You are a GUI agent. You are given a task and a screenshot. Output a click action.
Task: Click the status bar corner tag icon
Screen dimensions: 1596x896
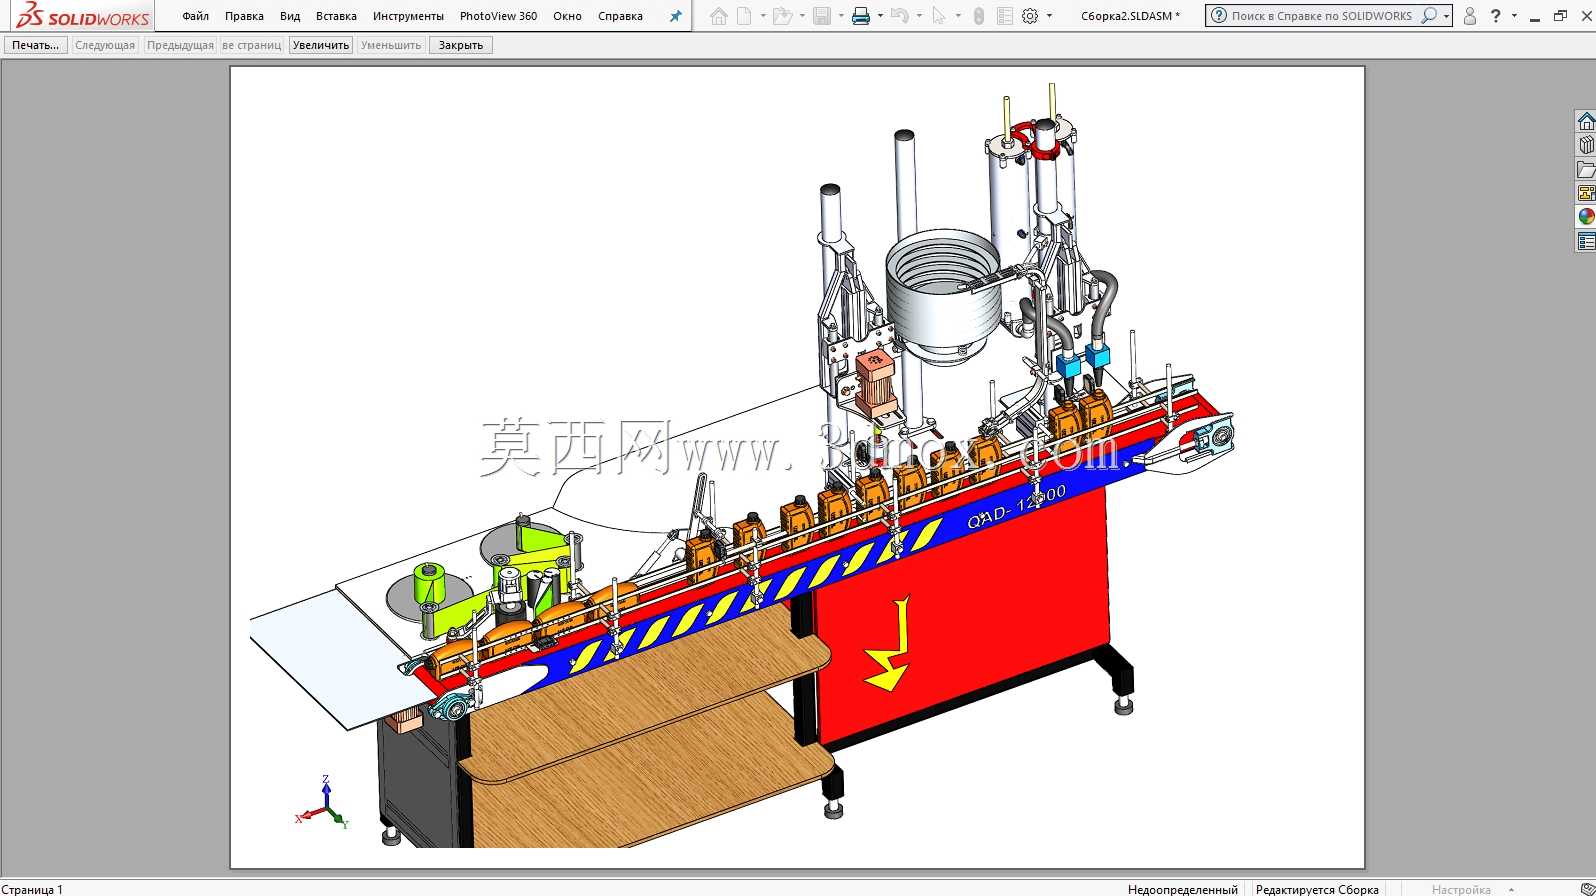[1586, 889]
